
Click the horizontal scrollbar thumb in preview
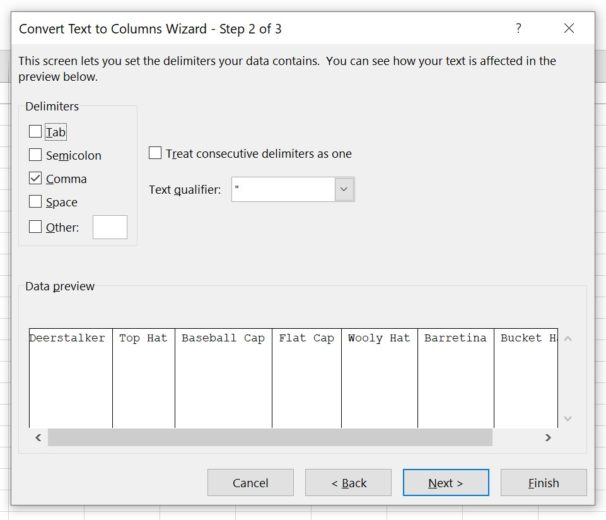point(269,438)
